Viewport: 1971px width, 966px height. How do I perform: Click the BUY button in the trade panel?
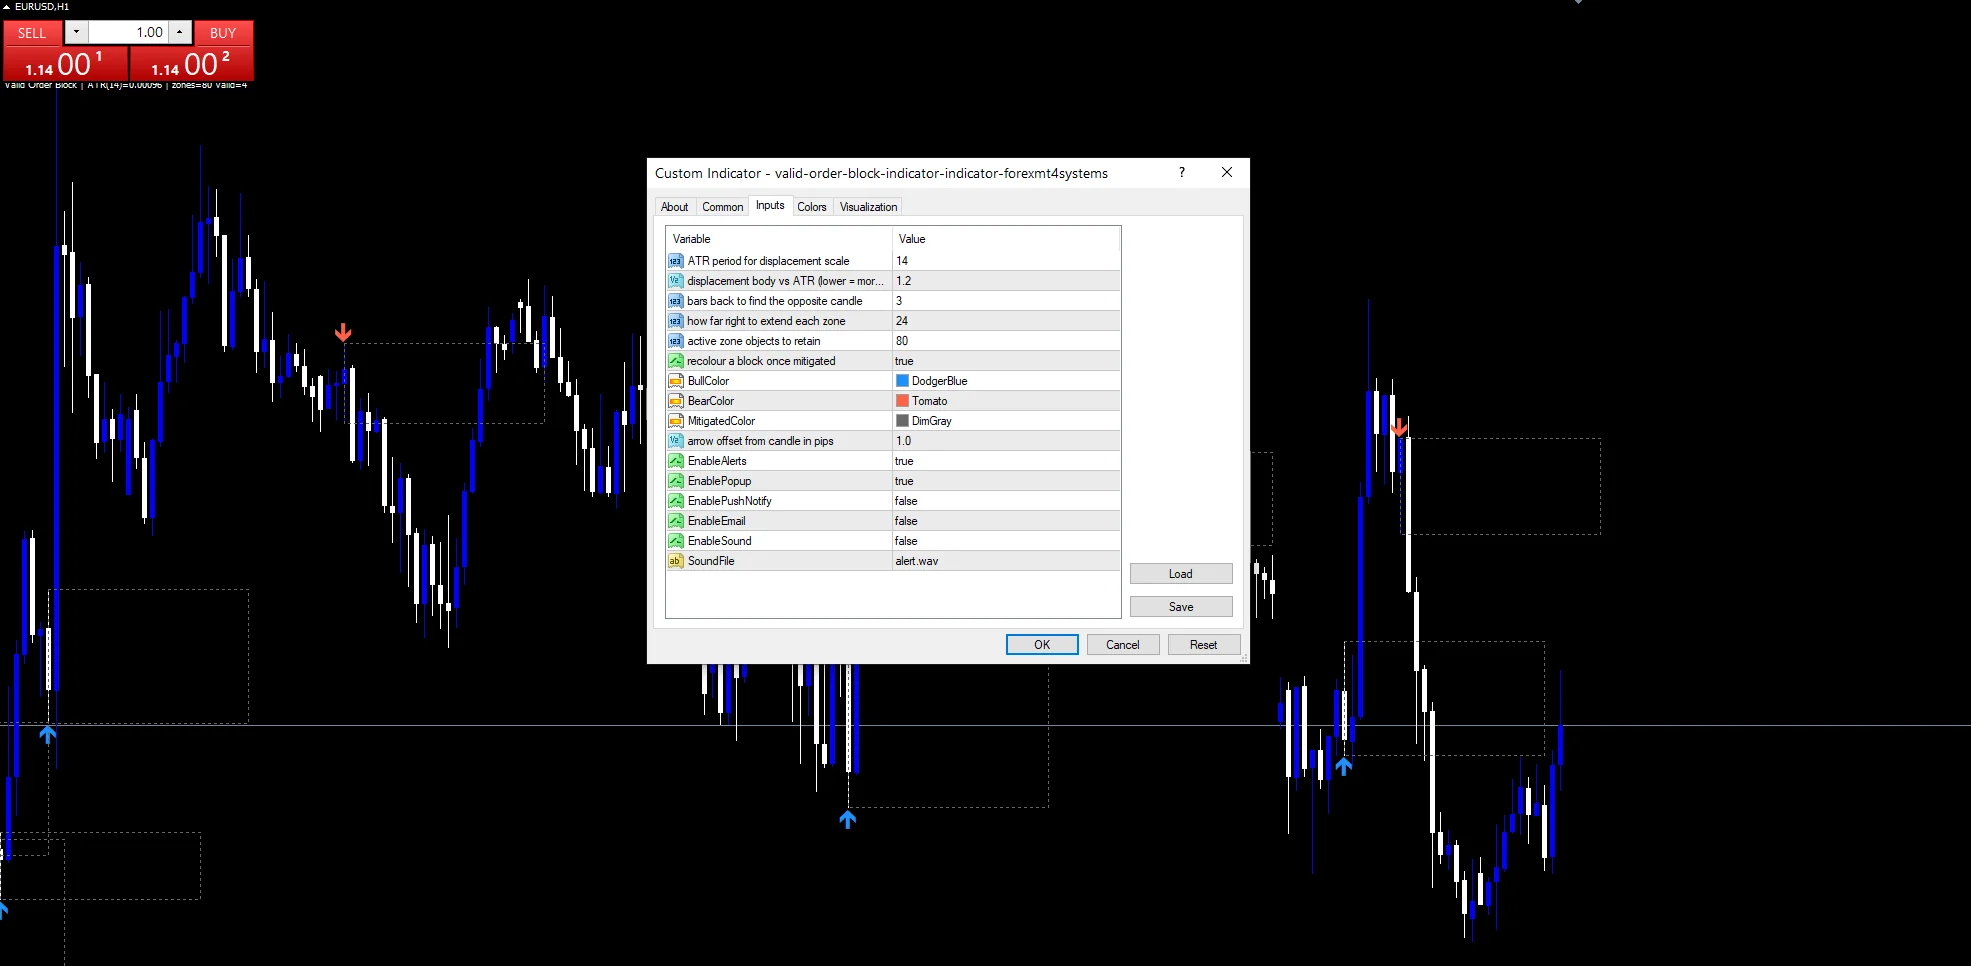[223, 33]
